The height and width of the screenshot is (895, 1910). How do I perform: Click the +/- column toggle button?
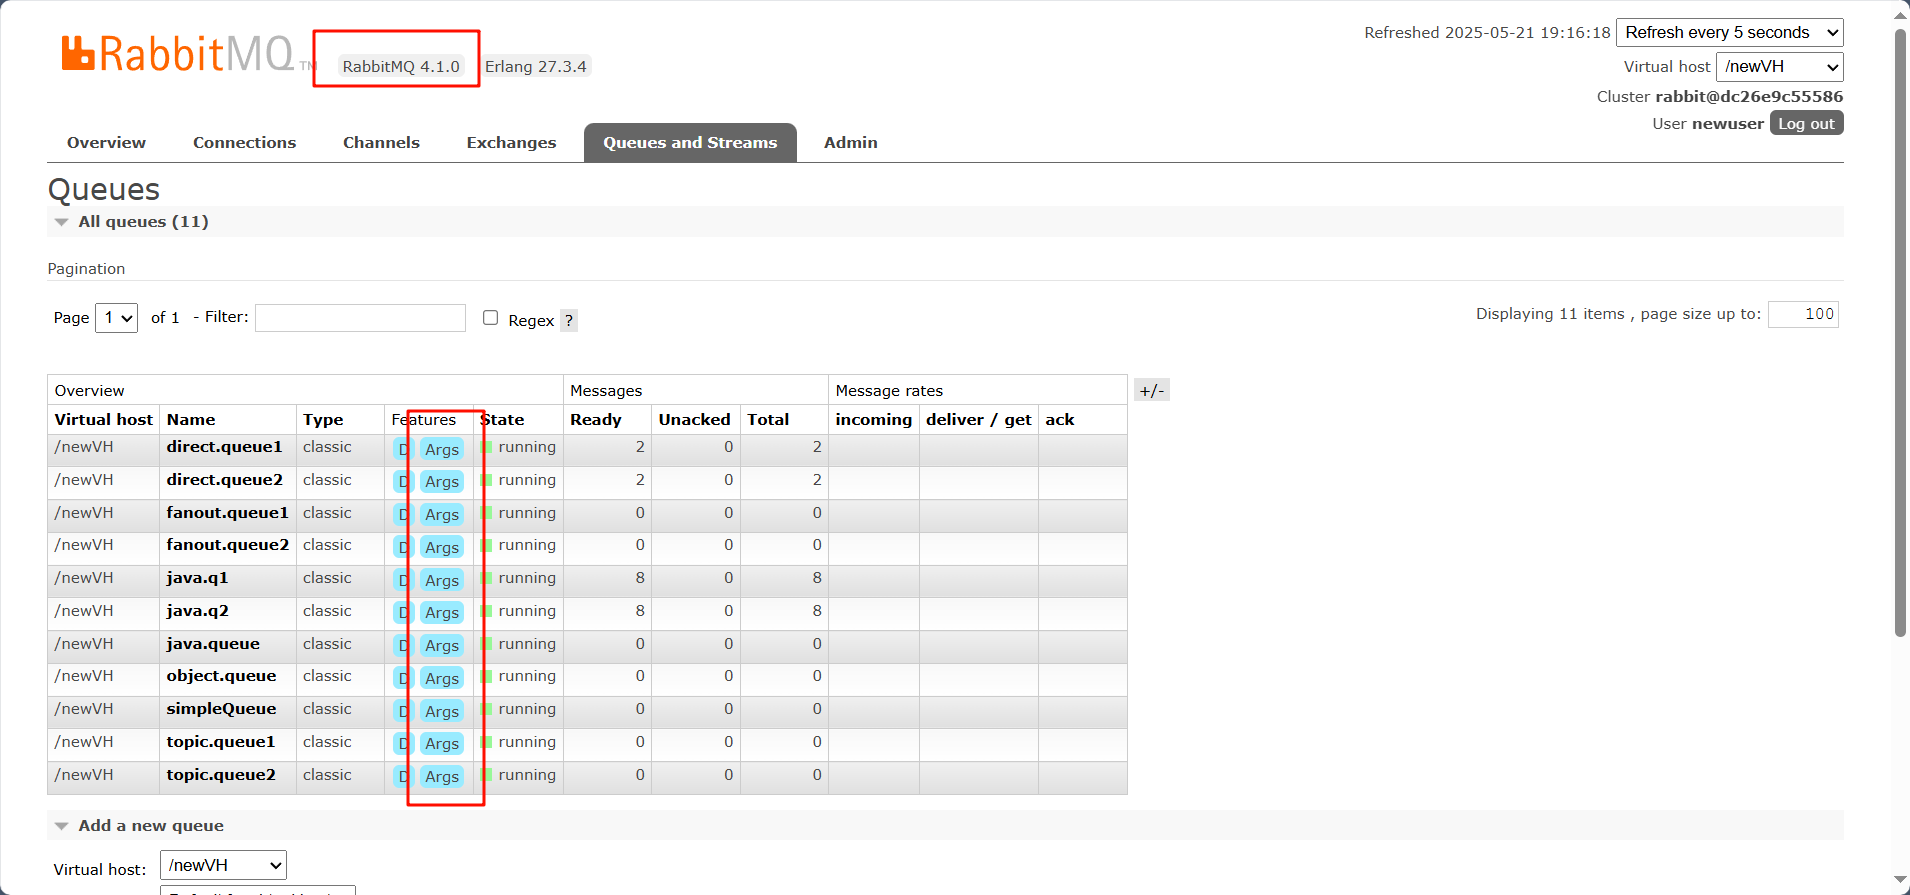(x=1151, y=391)
